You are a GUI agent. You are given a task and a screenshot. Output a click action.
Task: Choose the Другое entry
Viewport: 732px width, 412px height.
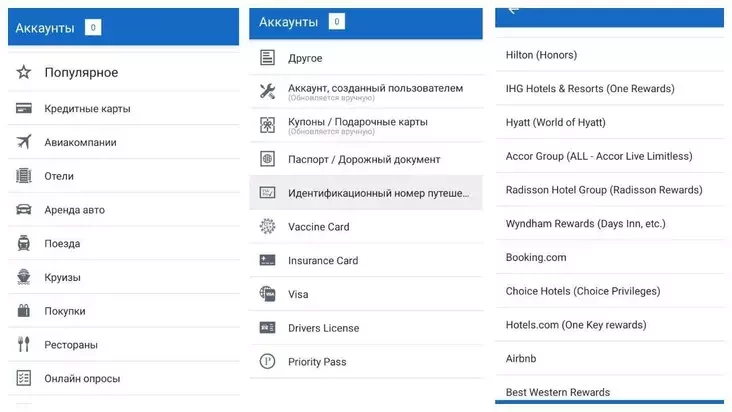click(366, 58)
